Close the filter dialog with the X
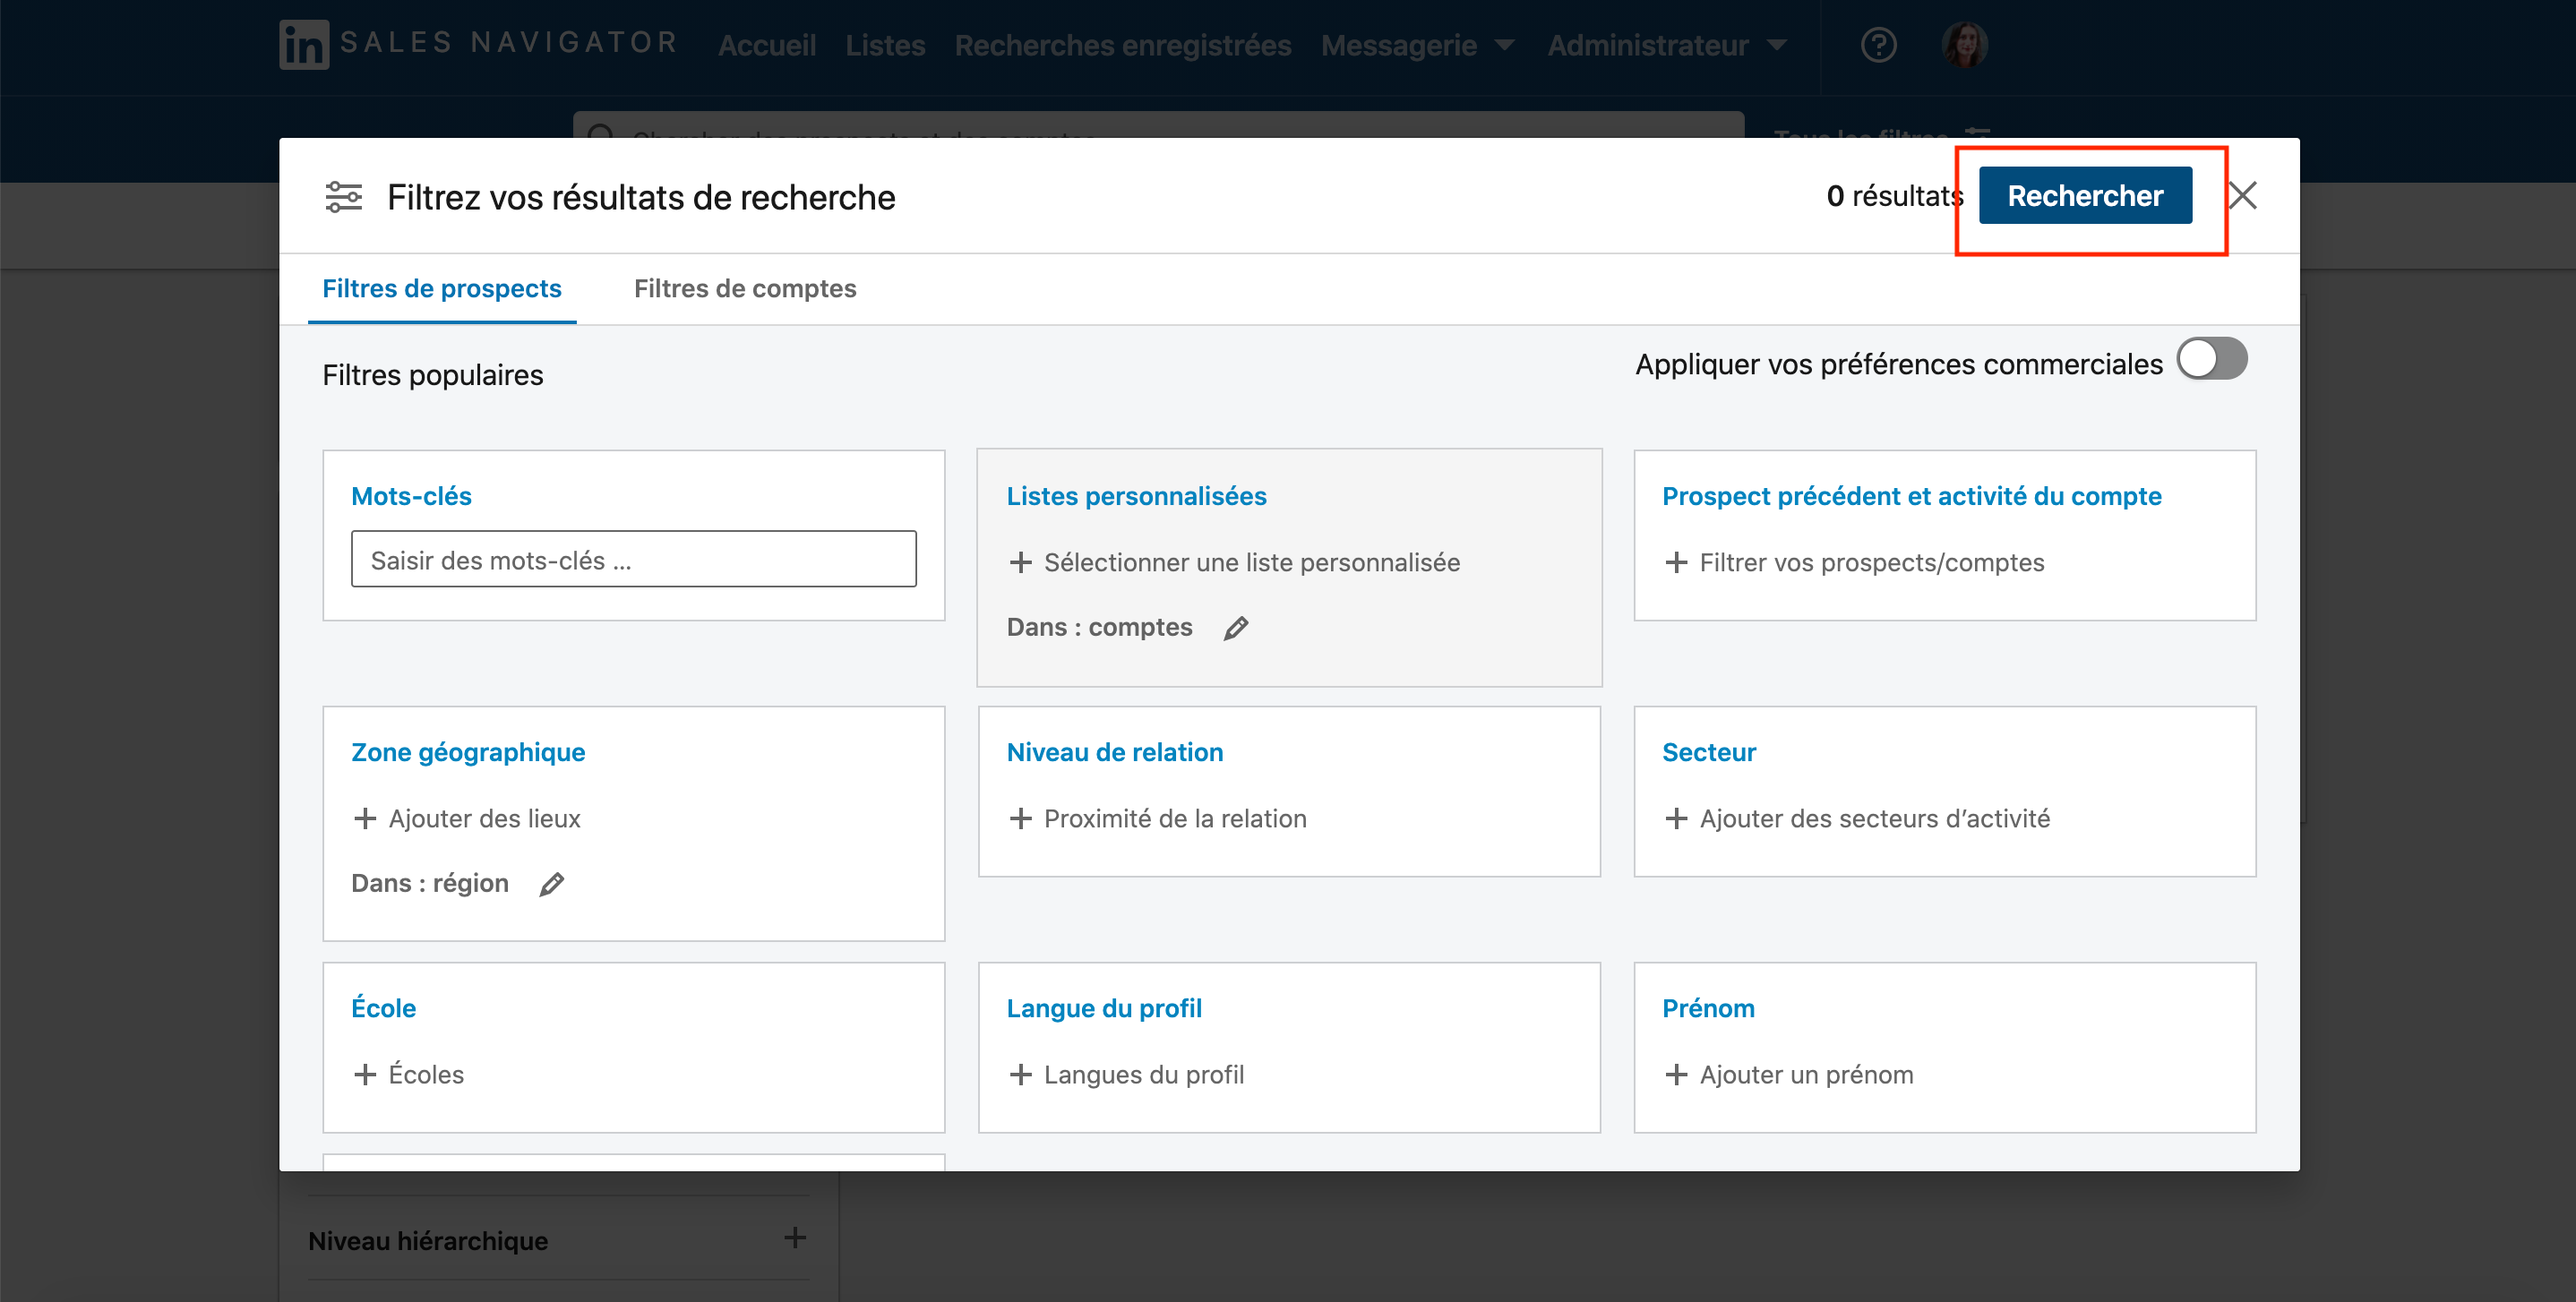Image resolution: width=2576 pixels, height=1302 pixels. pos(2243,195)
